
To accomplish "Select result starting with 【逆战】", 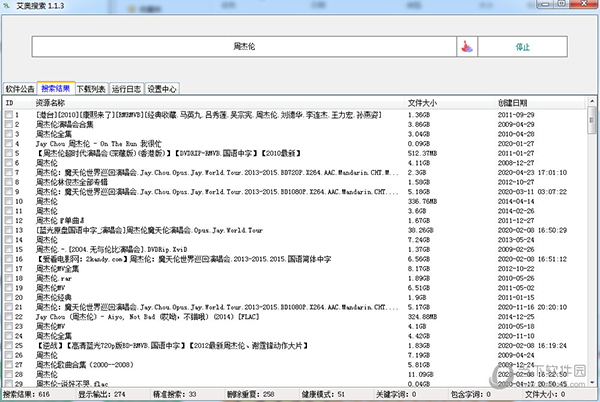I will 172,346.
